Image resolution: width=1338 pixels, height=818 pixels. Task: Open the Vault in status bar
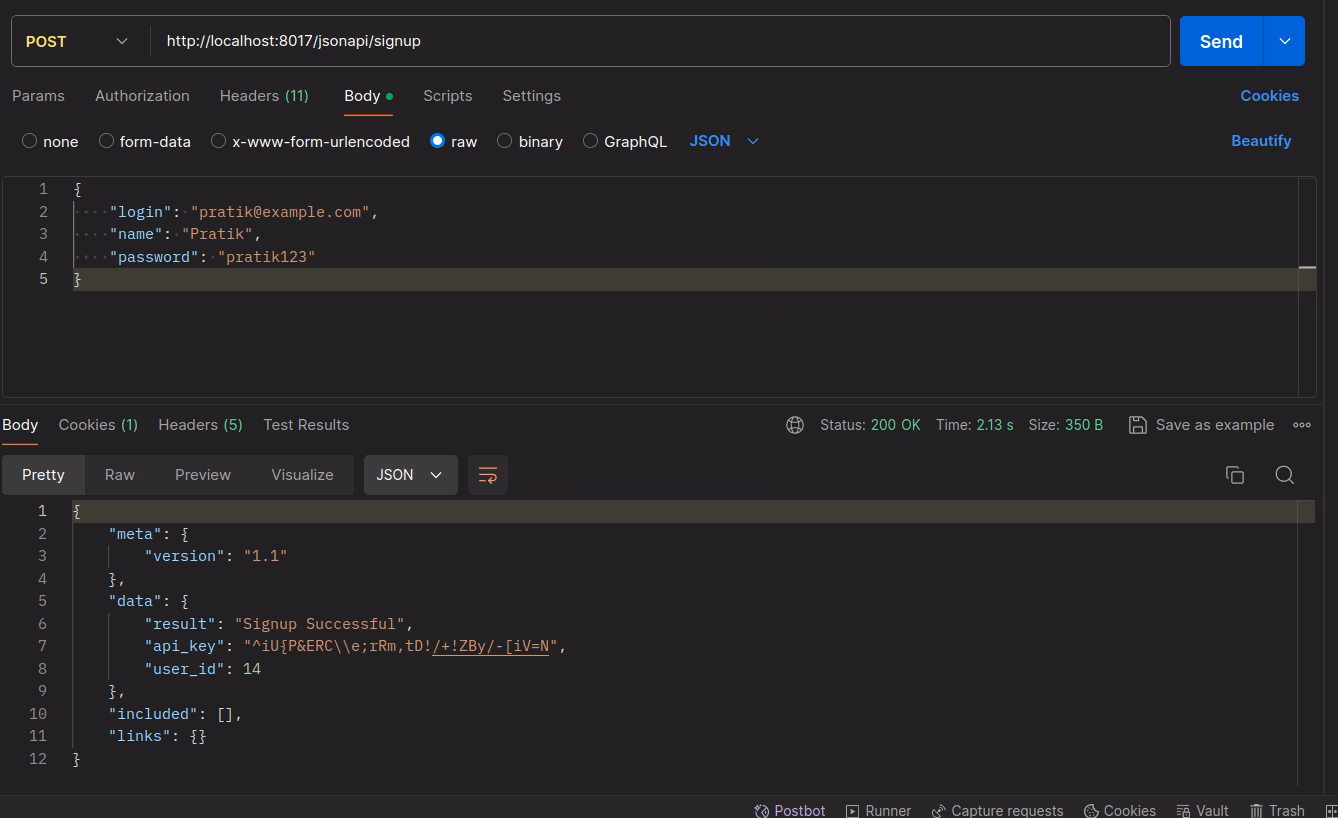(x=1202, y=810)
